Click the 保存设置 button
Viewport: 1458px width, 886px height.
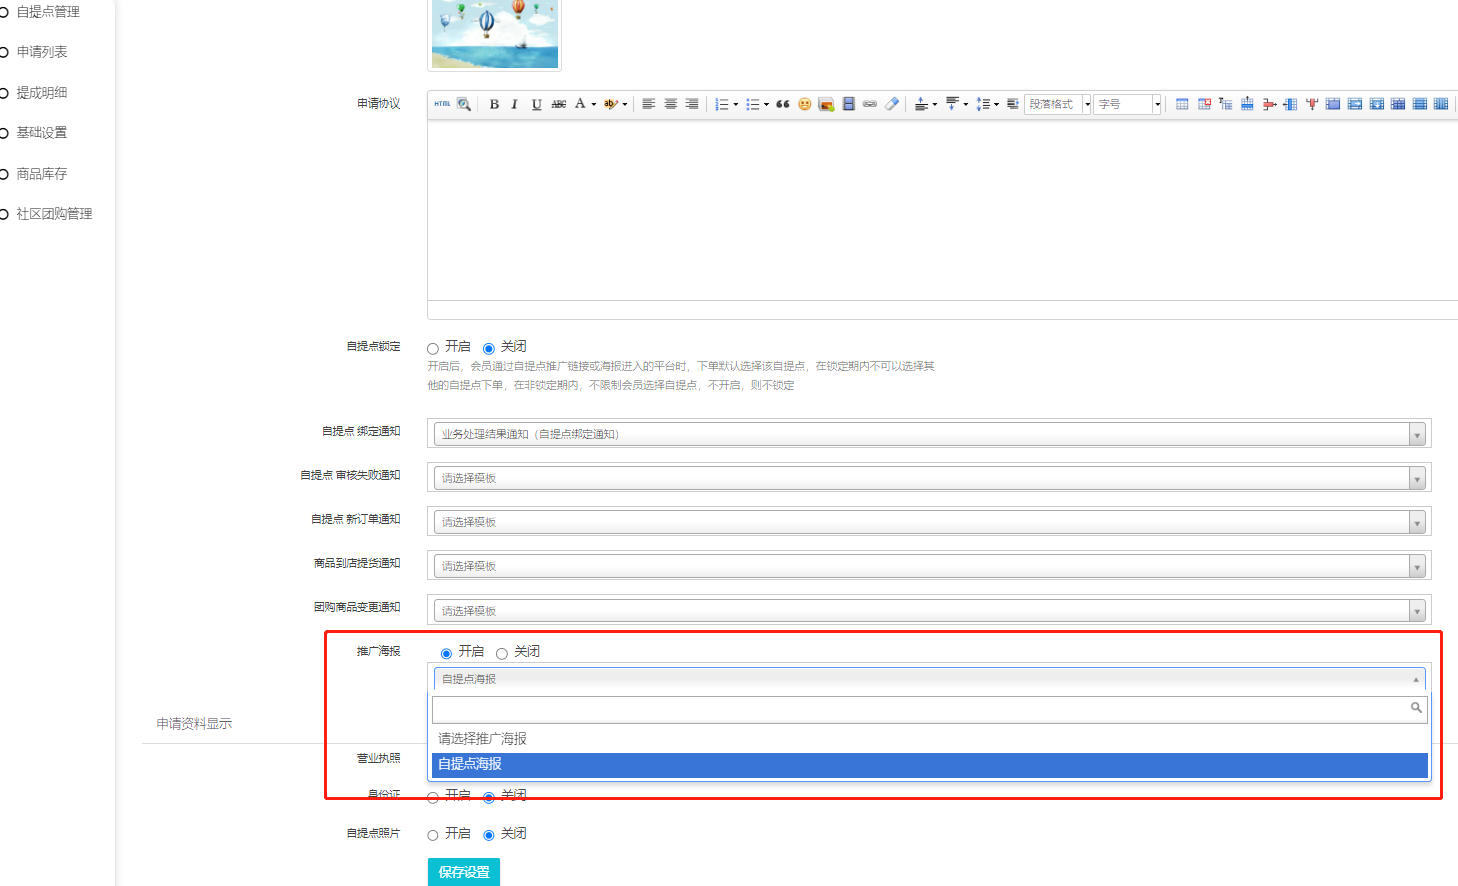click(464, 872)
